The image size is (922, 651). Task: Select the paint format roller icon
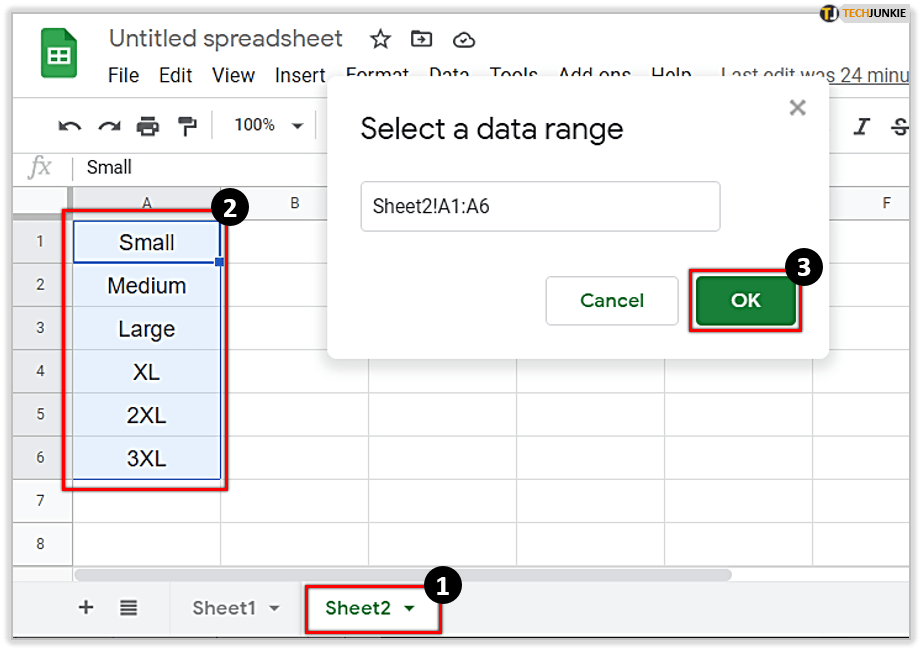coord(187,126)
